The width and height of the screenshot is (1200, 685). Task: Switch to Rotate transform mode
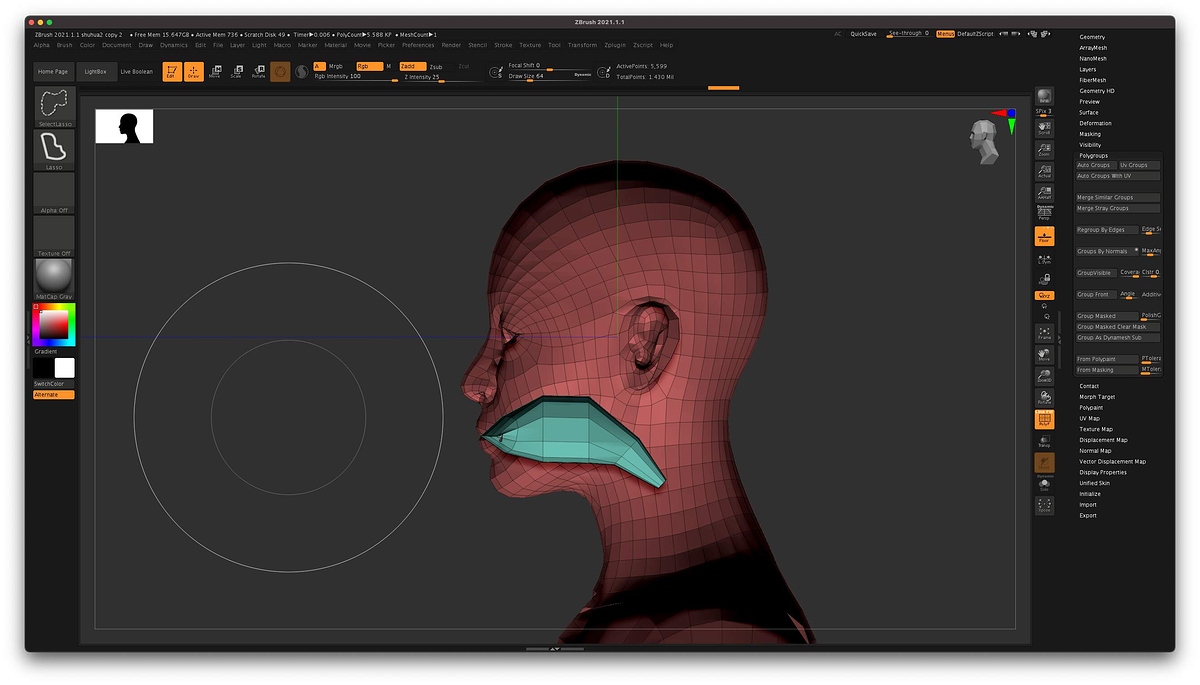(258, 72)
